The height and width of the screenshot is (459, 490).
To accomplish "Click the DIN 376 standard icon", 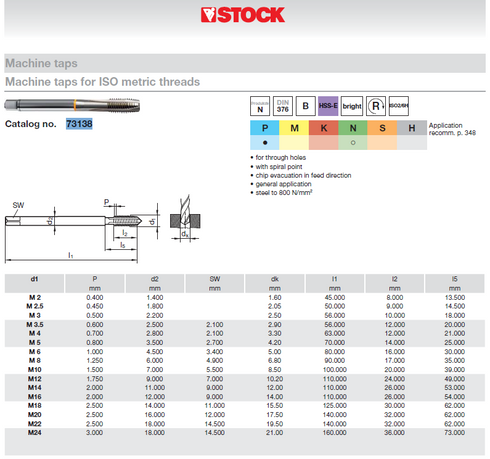I will point(283,106).
